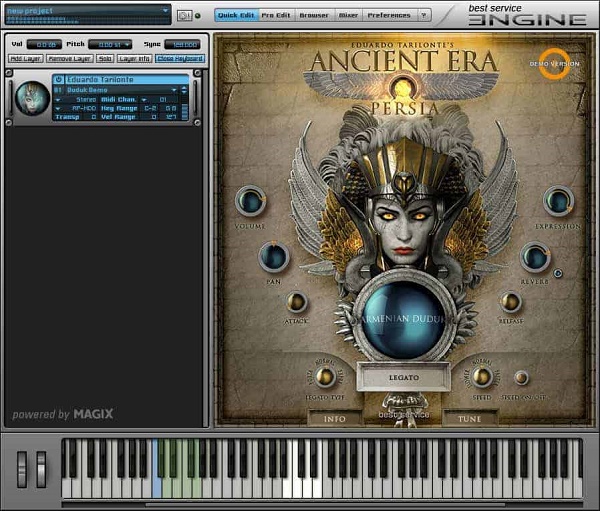Screen dimensions: 600x511
Task: Click the Volume knob
Action: [250, 201]
